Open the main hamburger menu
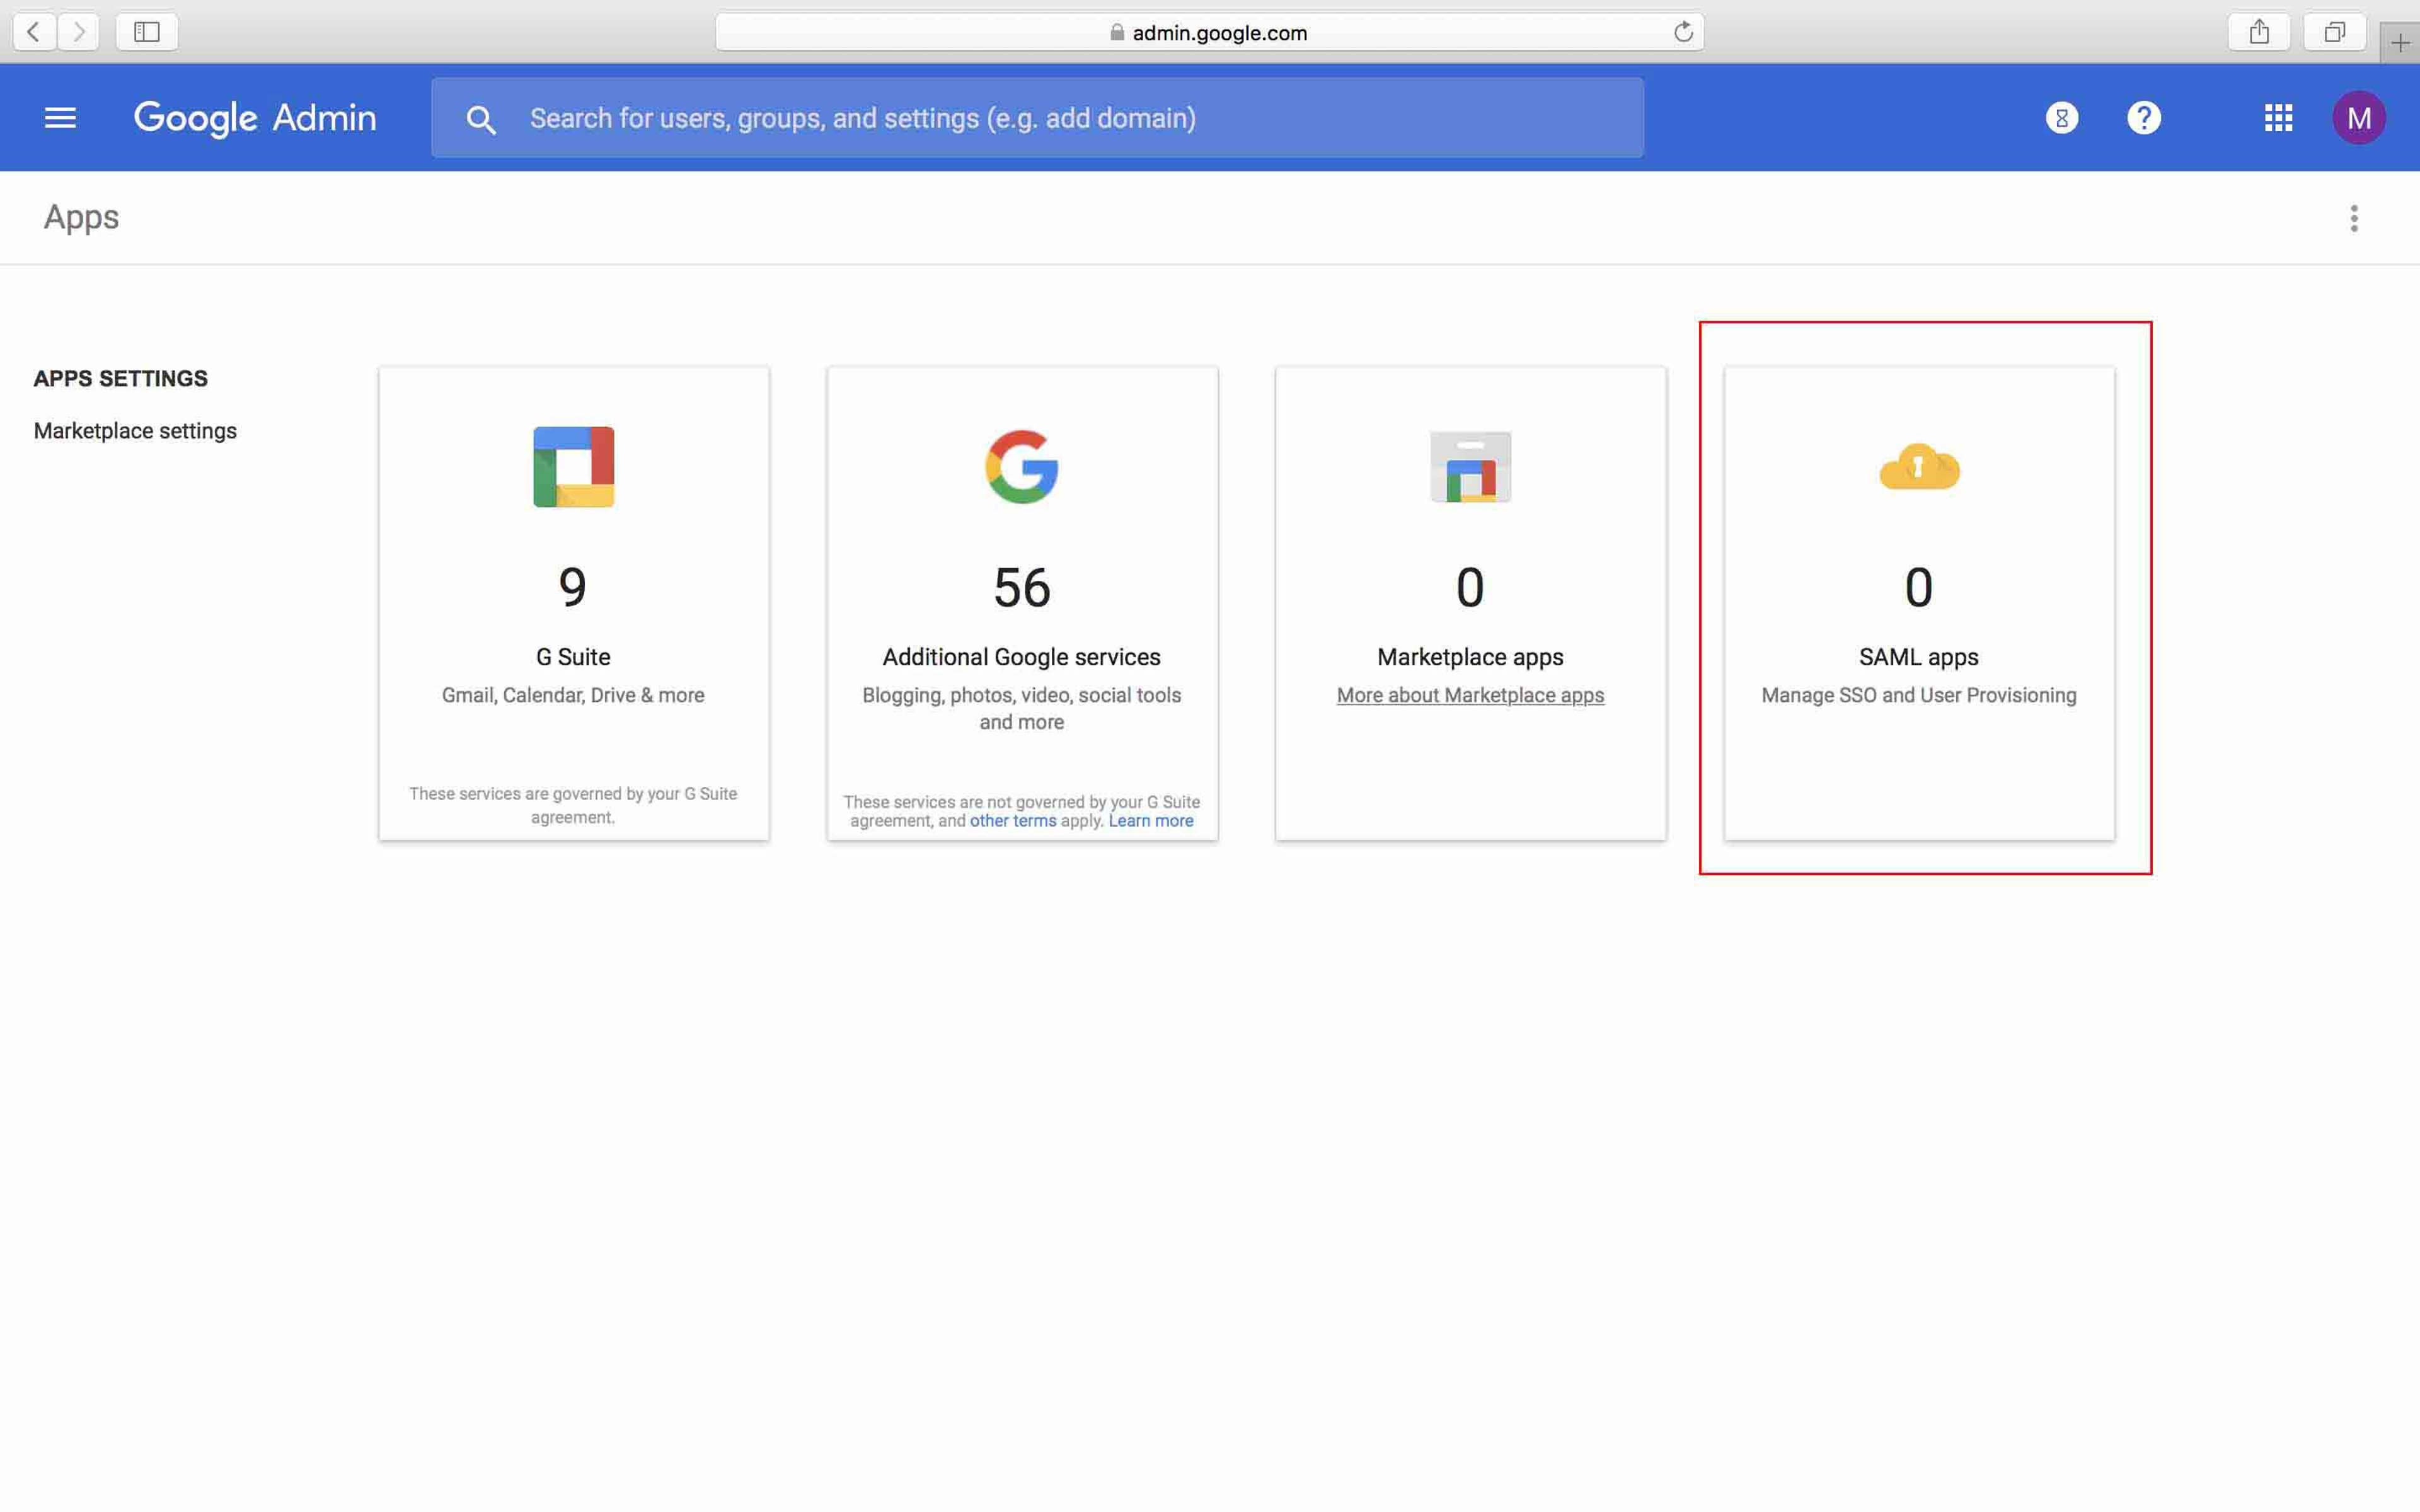 click(60, 118)
